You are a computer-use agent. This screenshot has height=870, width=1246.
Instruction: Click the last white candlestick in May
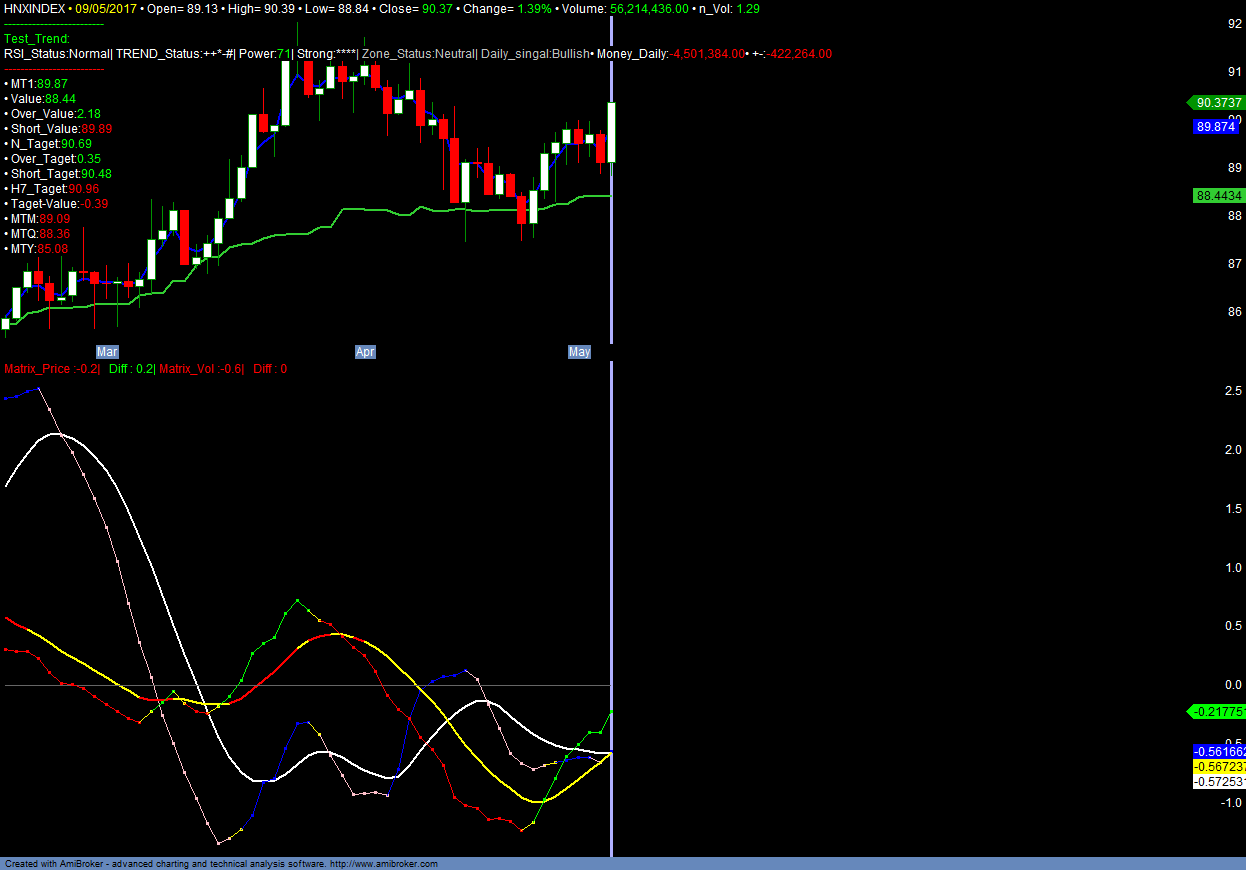point(611,132)
